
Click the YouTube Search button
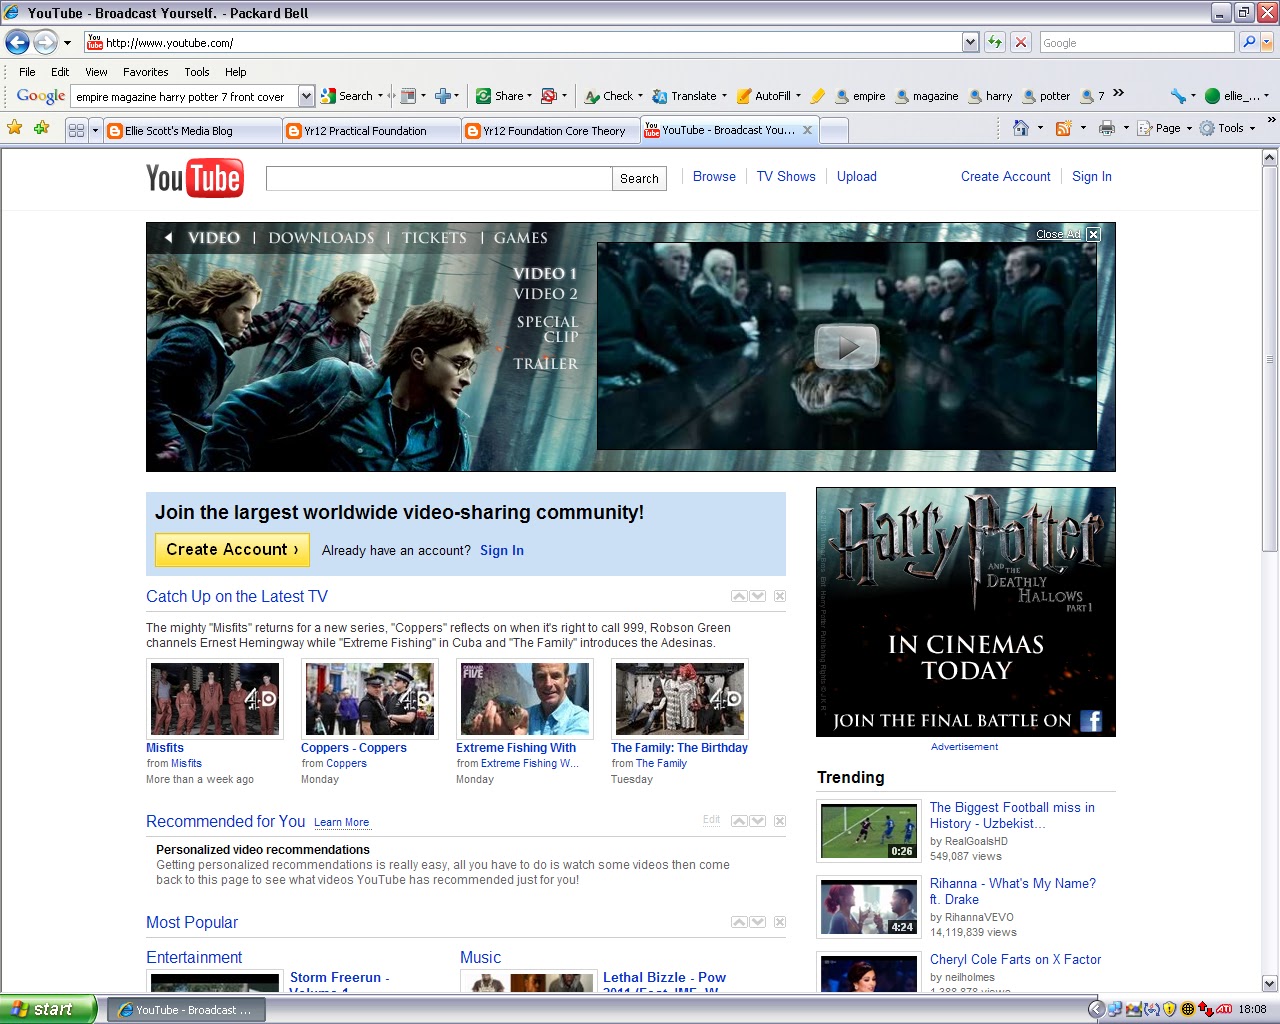[639, 178]
